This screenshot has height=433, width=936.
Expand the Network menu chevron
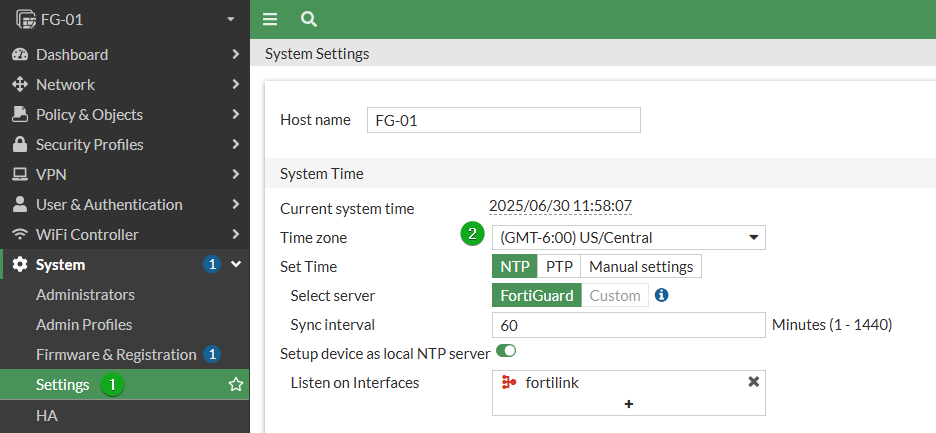235,84
